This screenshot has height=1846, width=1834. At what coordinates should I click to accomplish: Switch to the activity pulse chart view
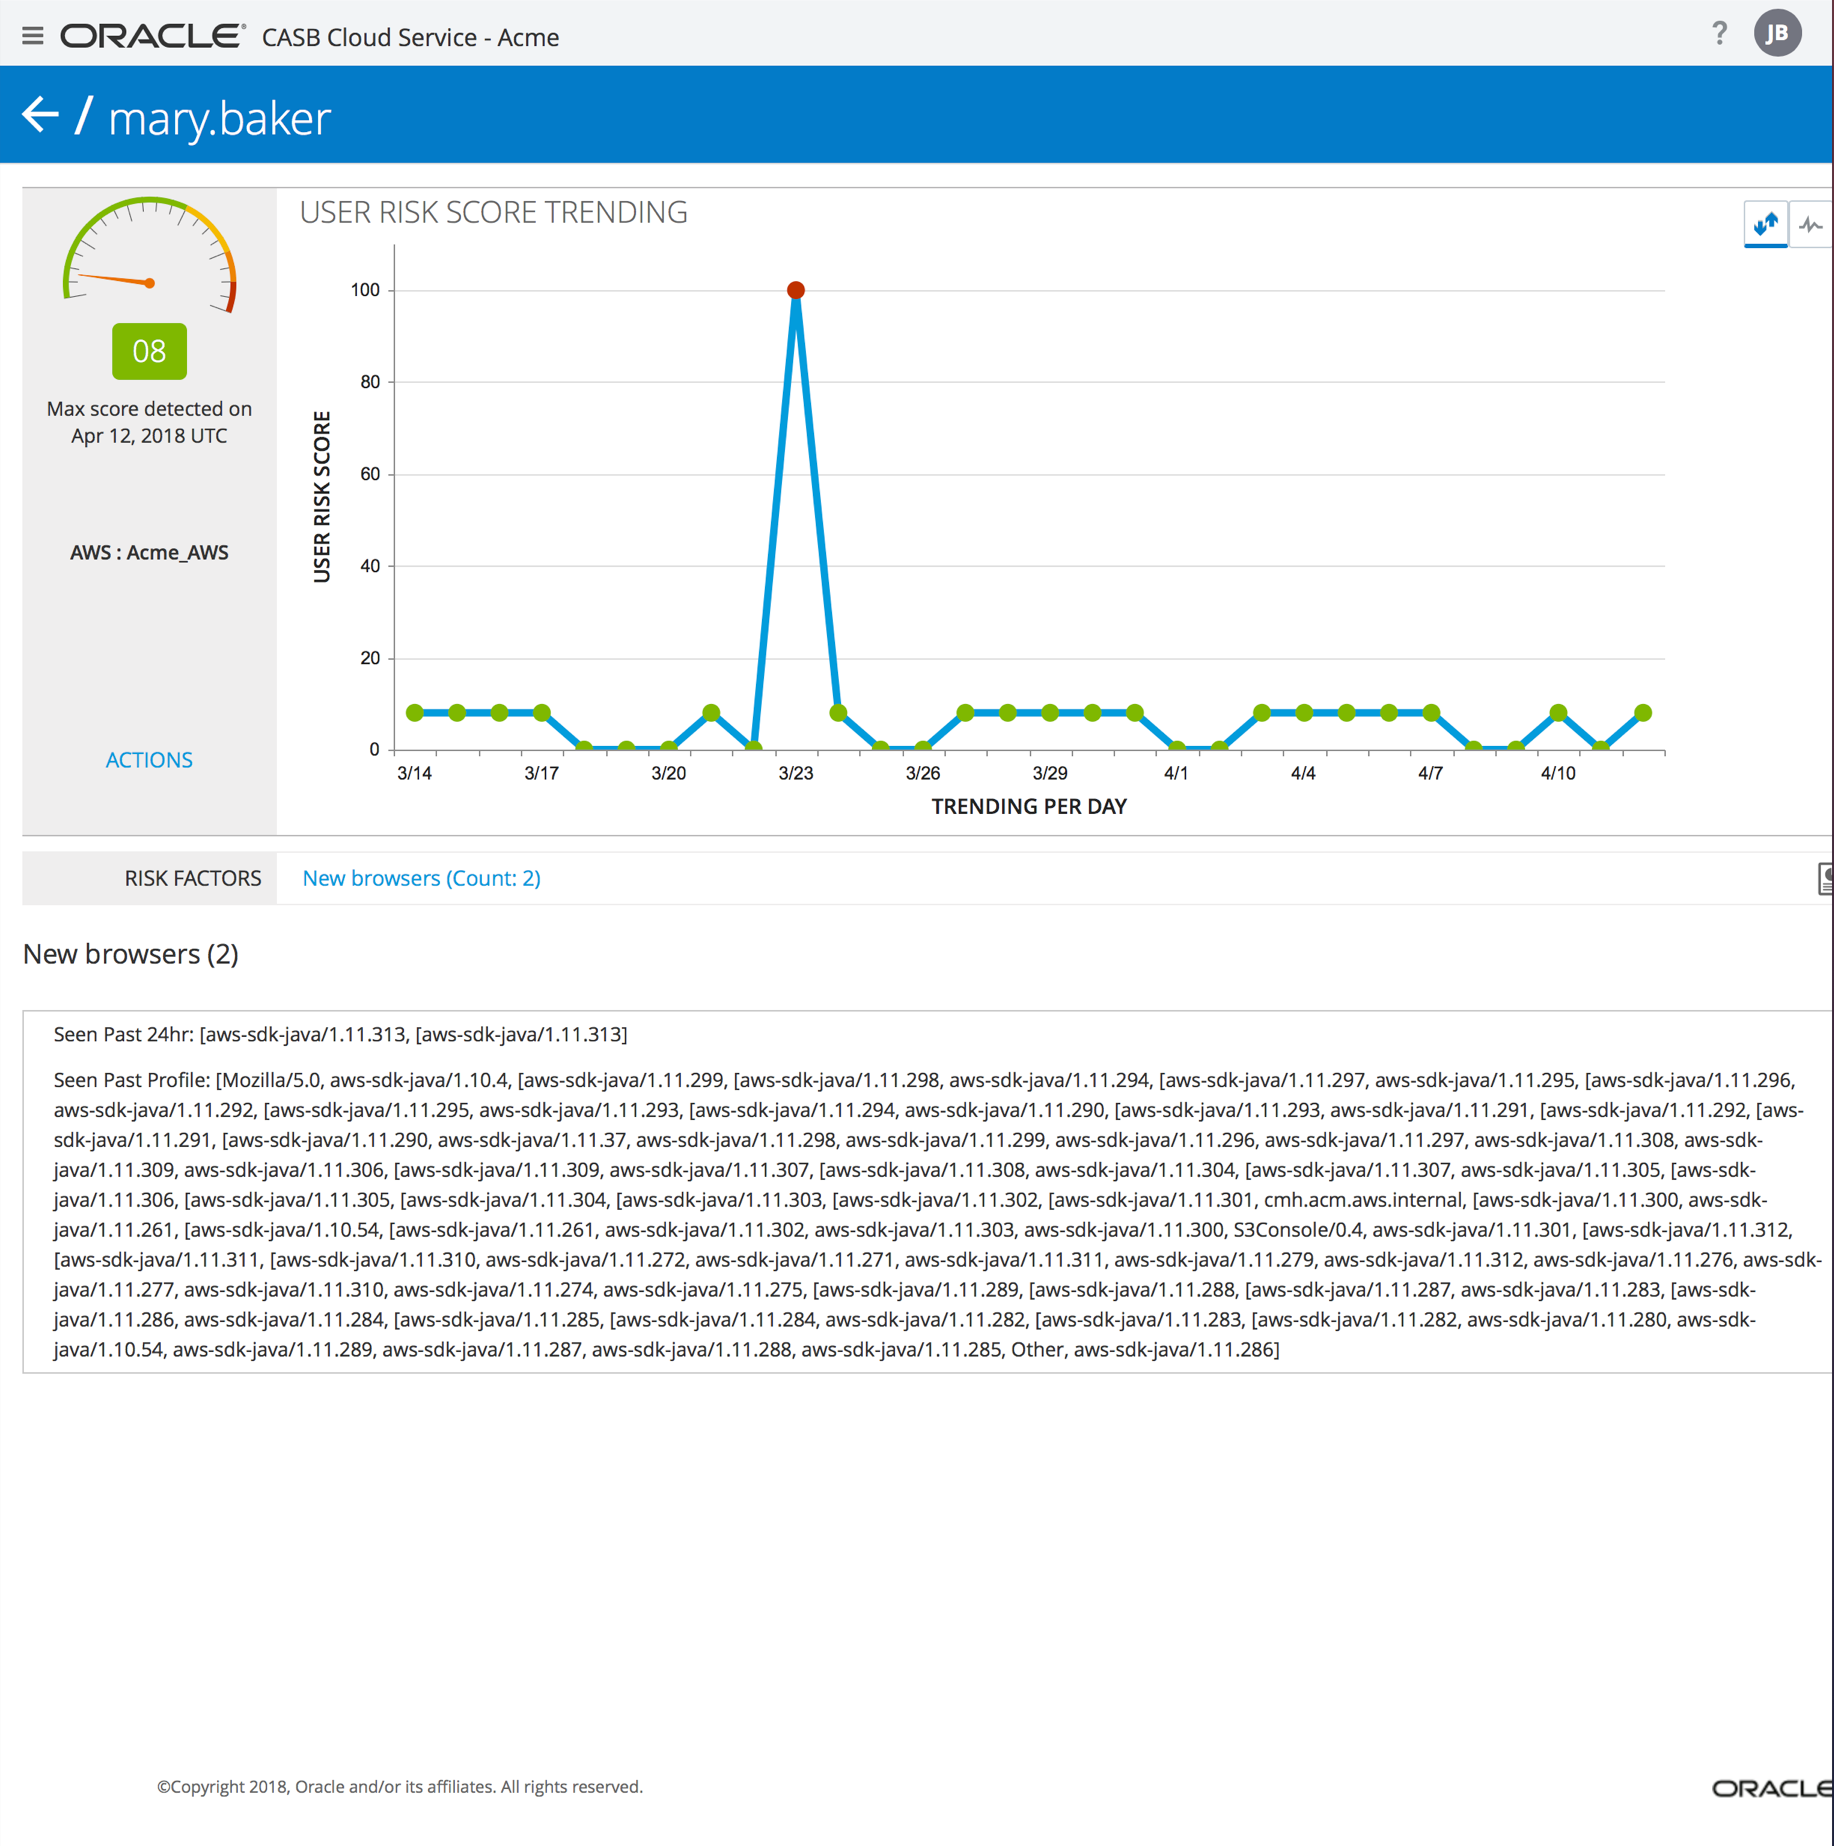pos(1810,224)
